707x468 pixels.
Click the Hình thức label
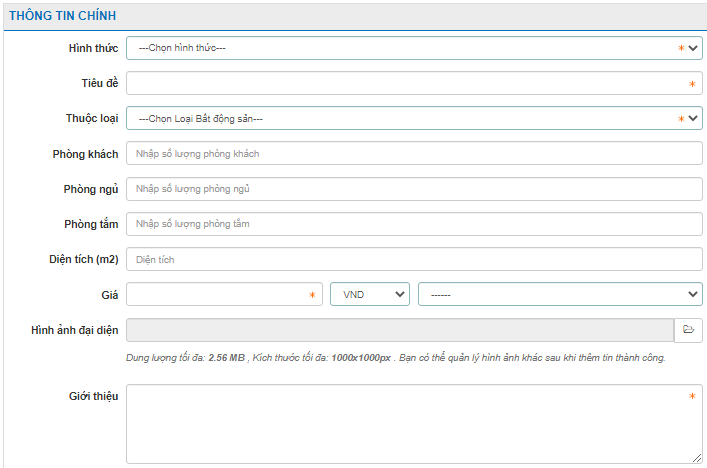tap(93, 49)
